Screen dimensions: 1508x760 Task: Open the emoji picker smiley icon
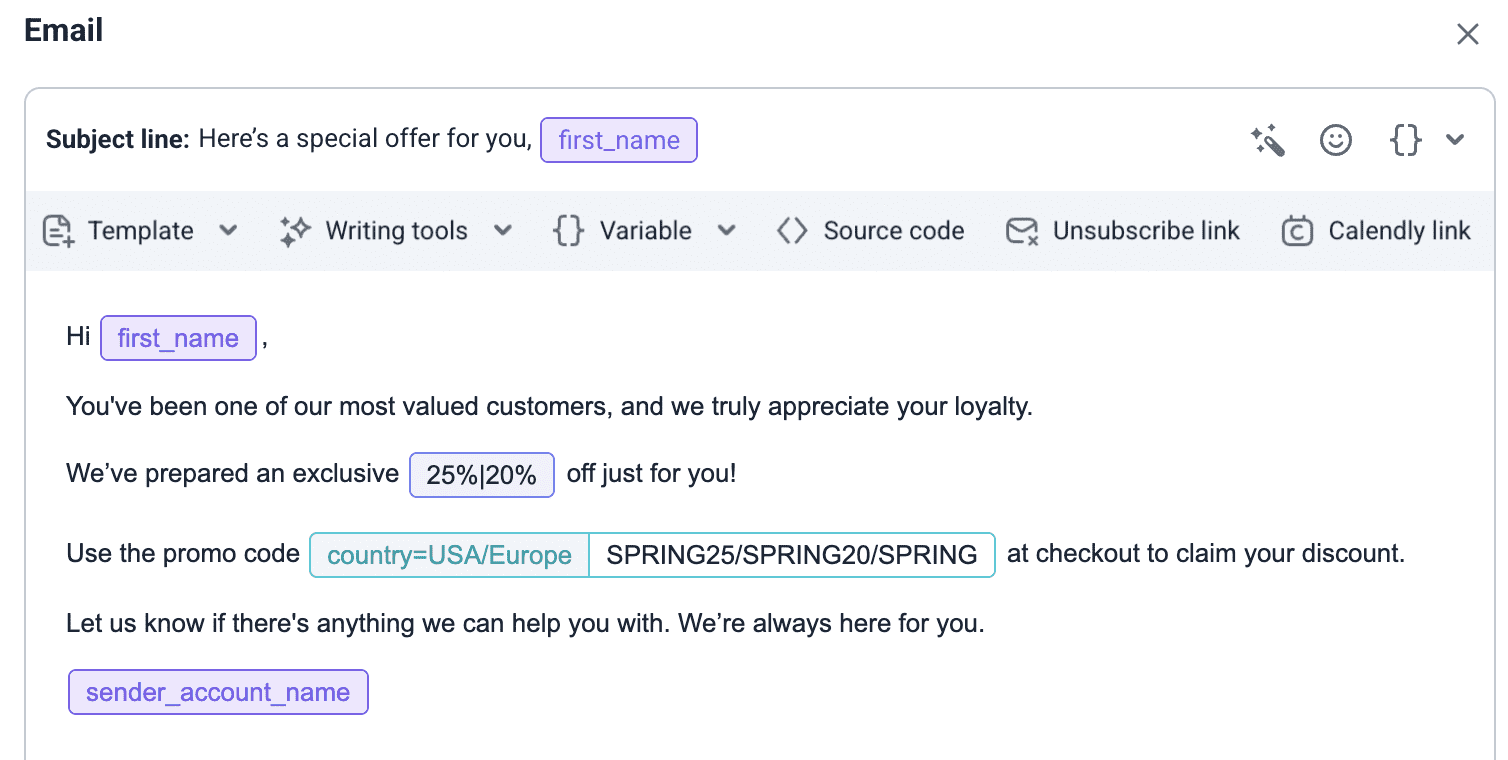pyautogui.click(x=1336, y=140)
